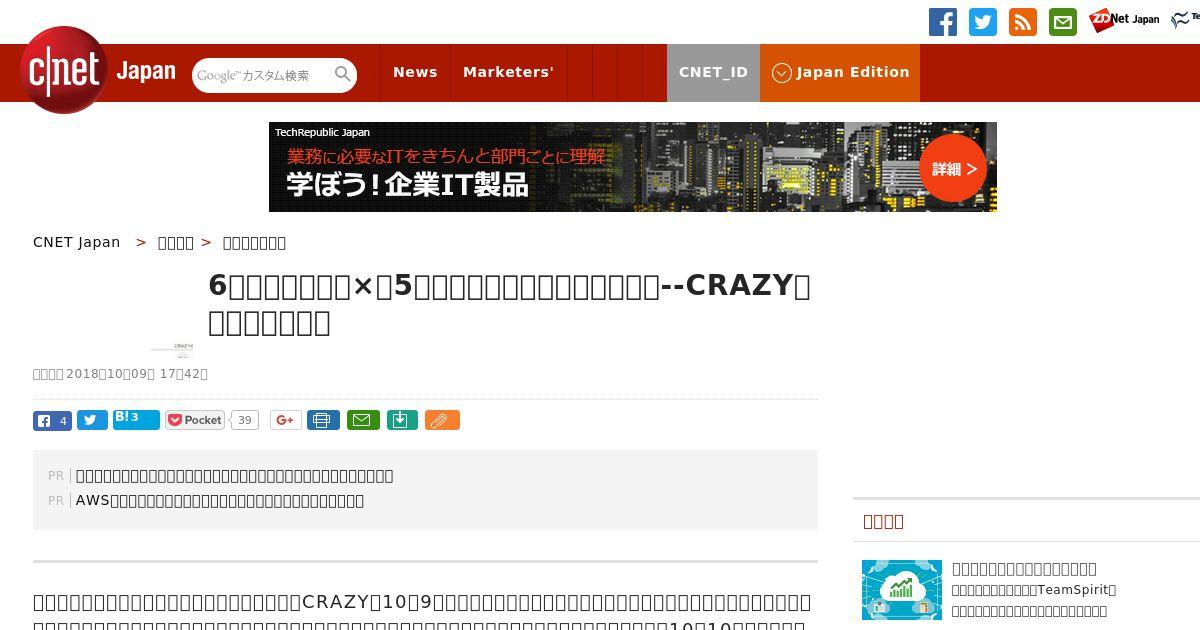Screen dimensions: 1200x630
Task: Share article on Google+ button
Action: (286, 421)
